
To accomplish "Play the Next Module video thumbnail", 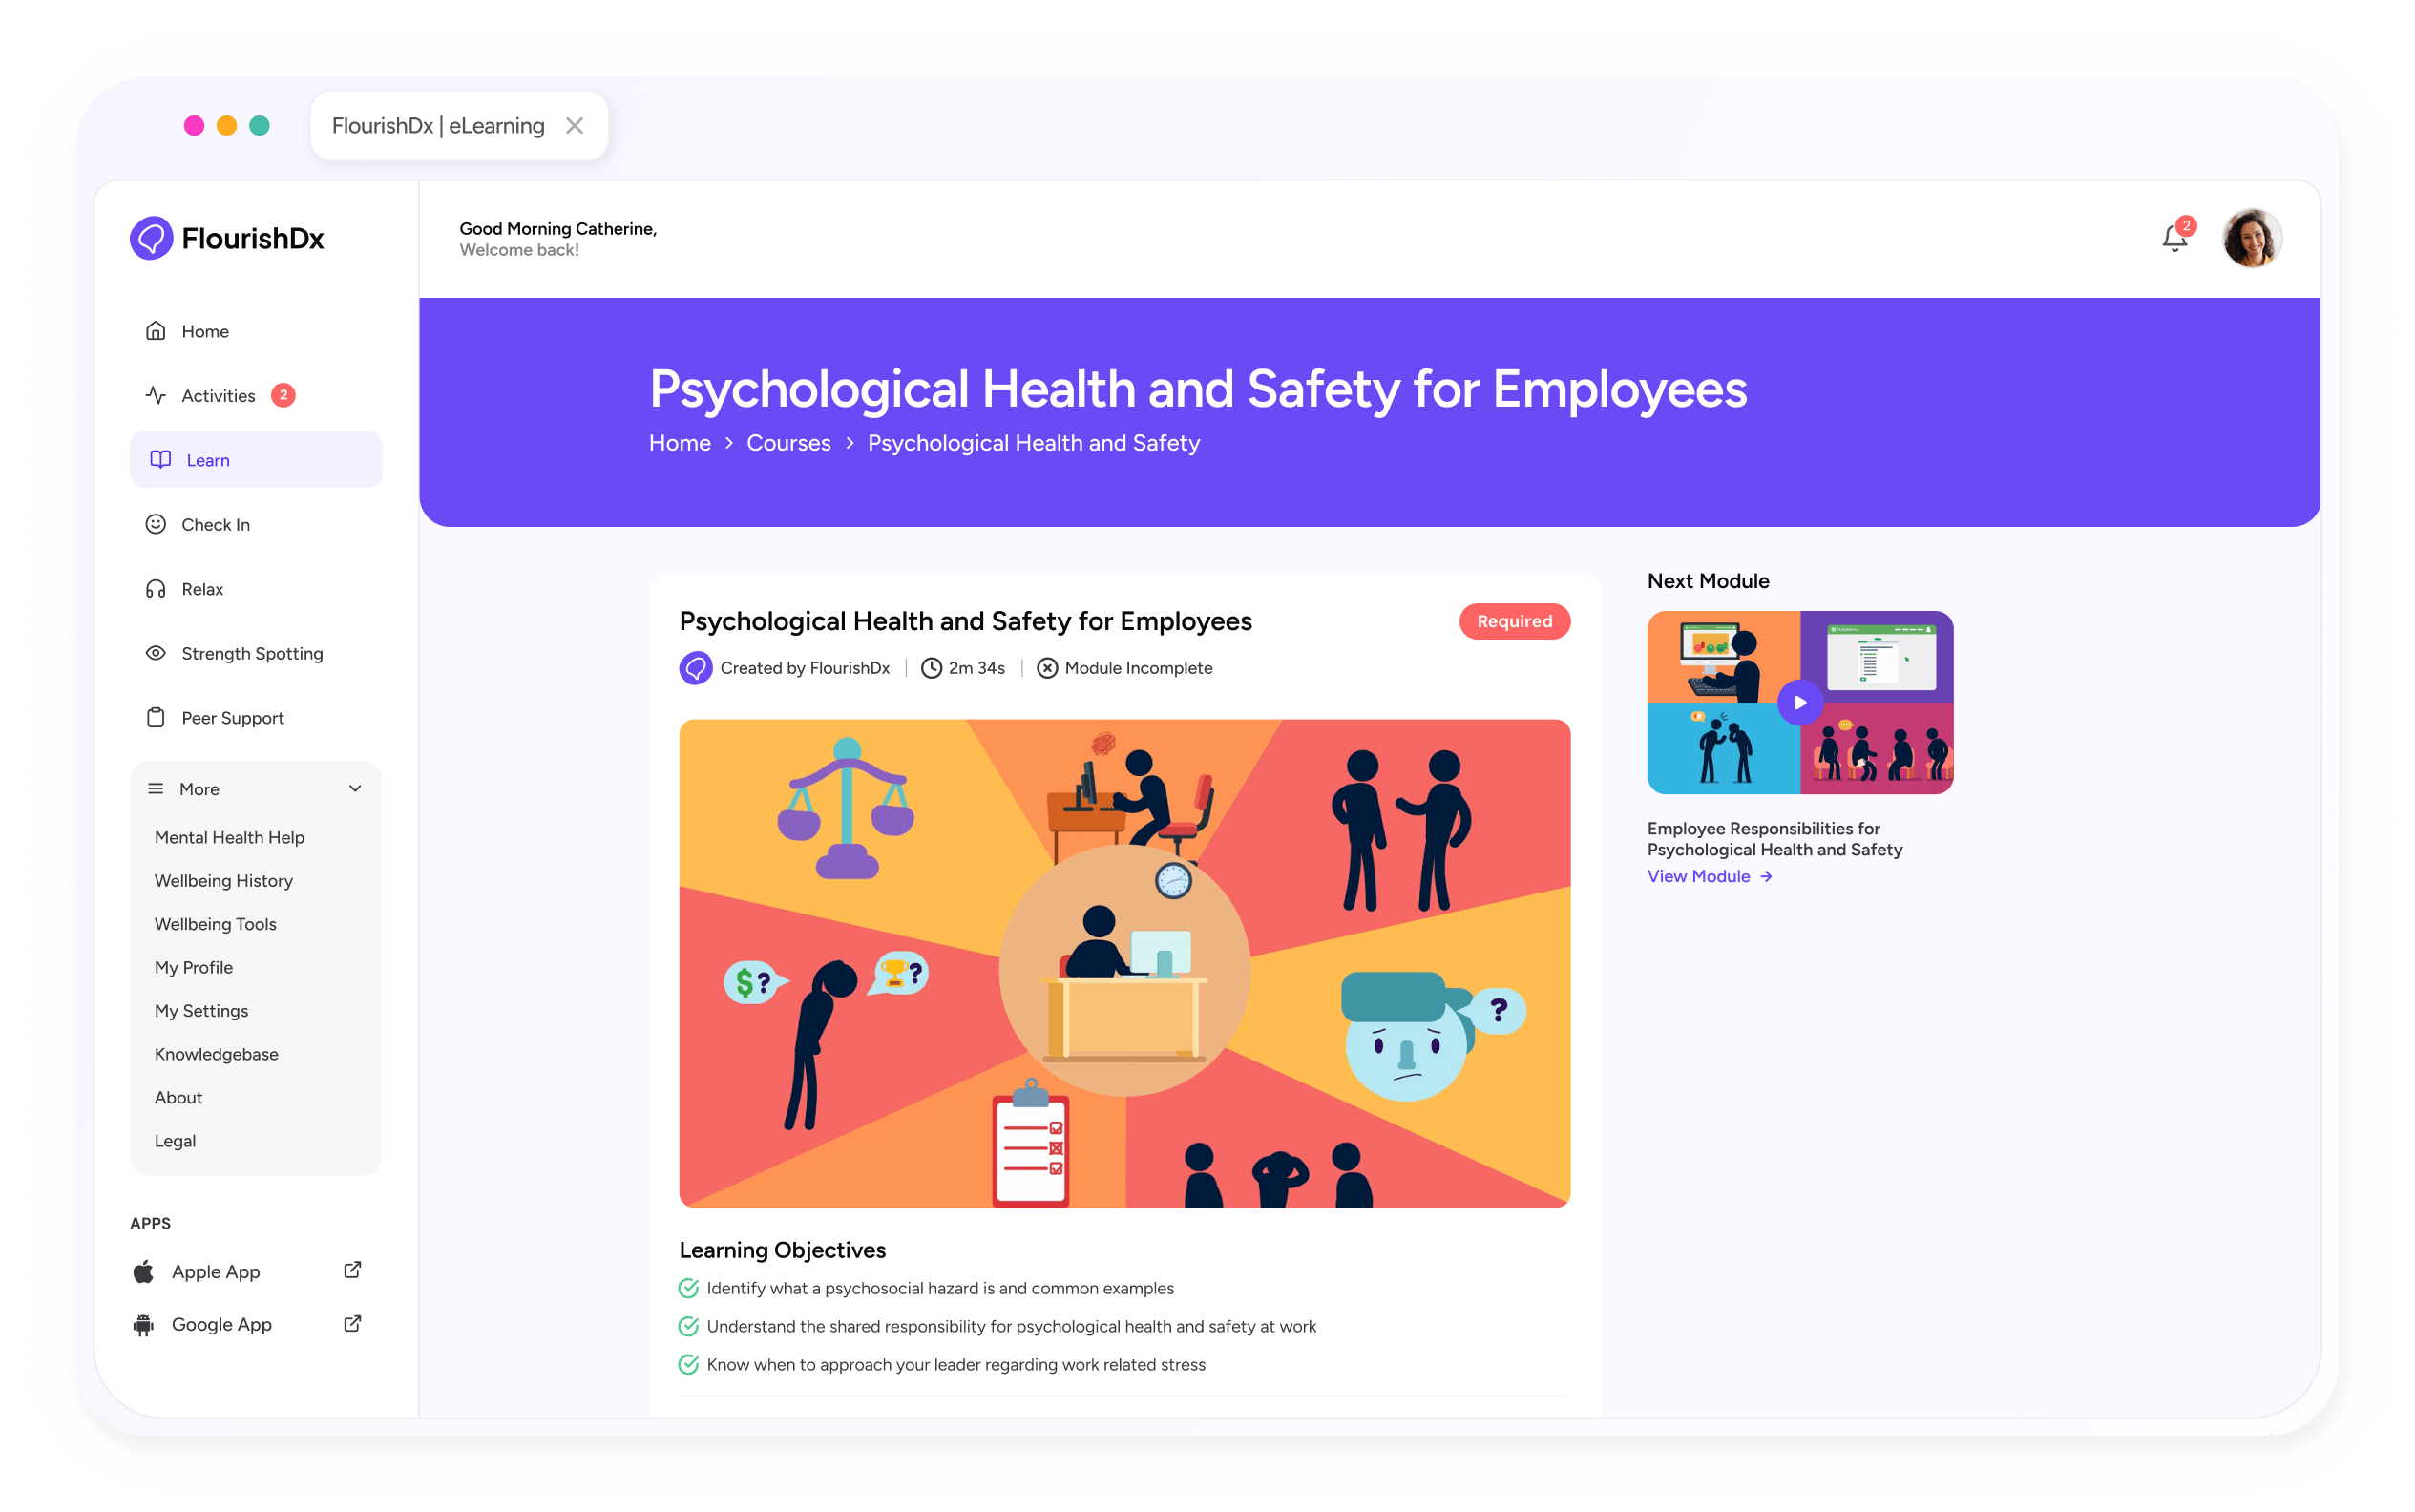I will (x=1799, y=702).
